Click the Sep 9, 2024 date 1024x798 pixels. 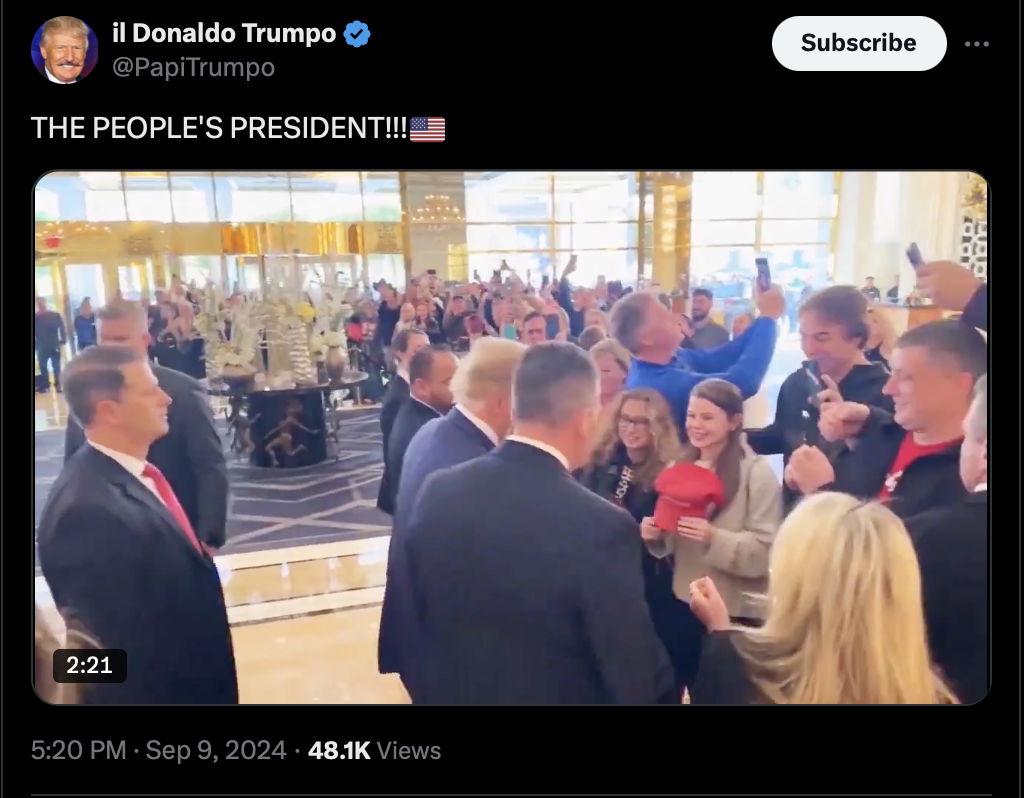(x=216, y=750)
